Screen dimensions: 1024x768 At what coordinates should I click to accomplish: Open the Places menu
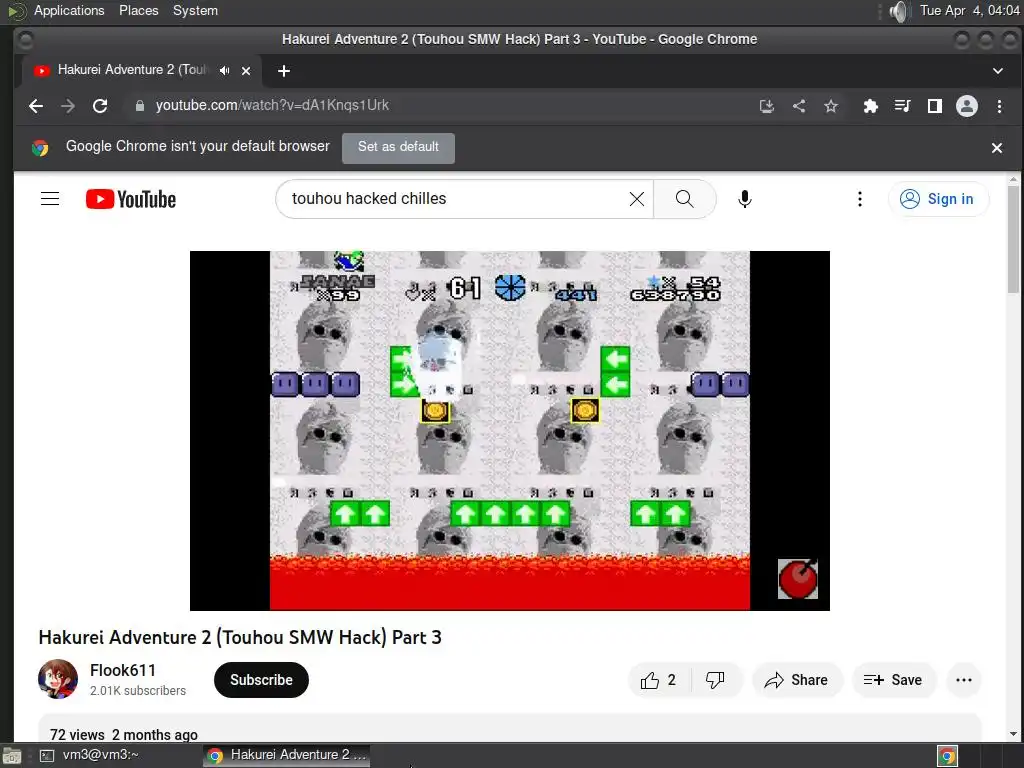(138, 10)
